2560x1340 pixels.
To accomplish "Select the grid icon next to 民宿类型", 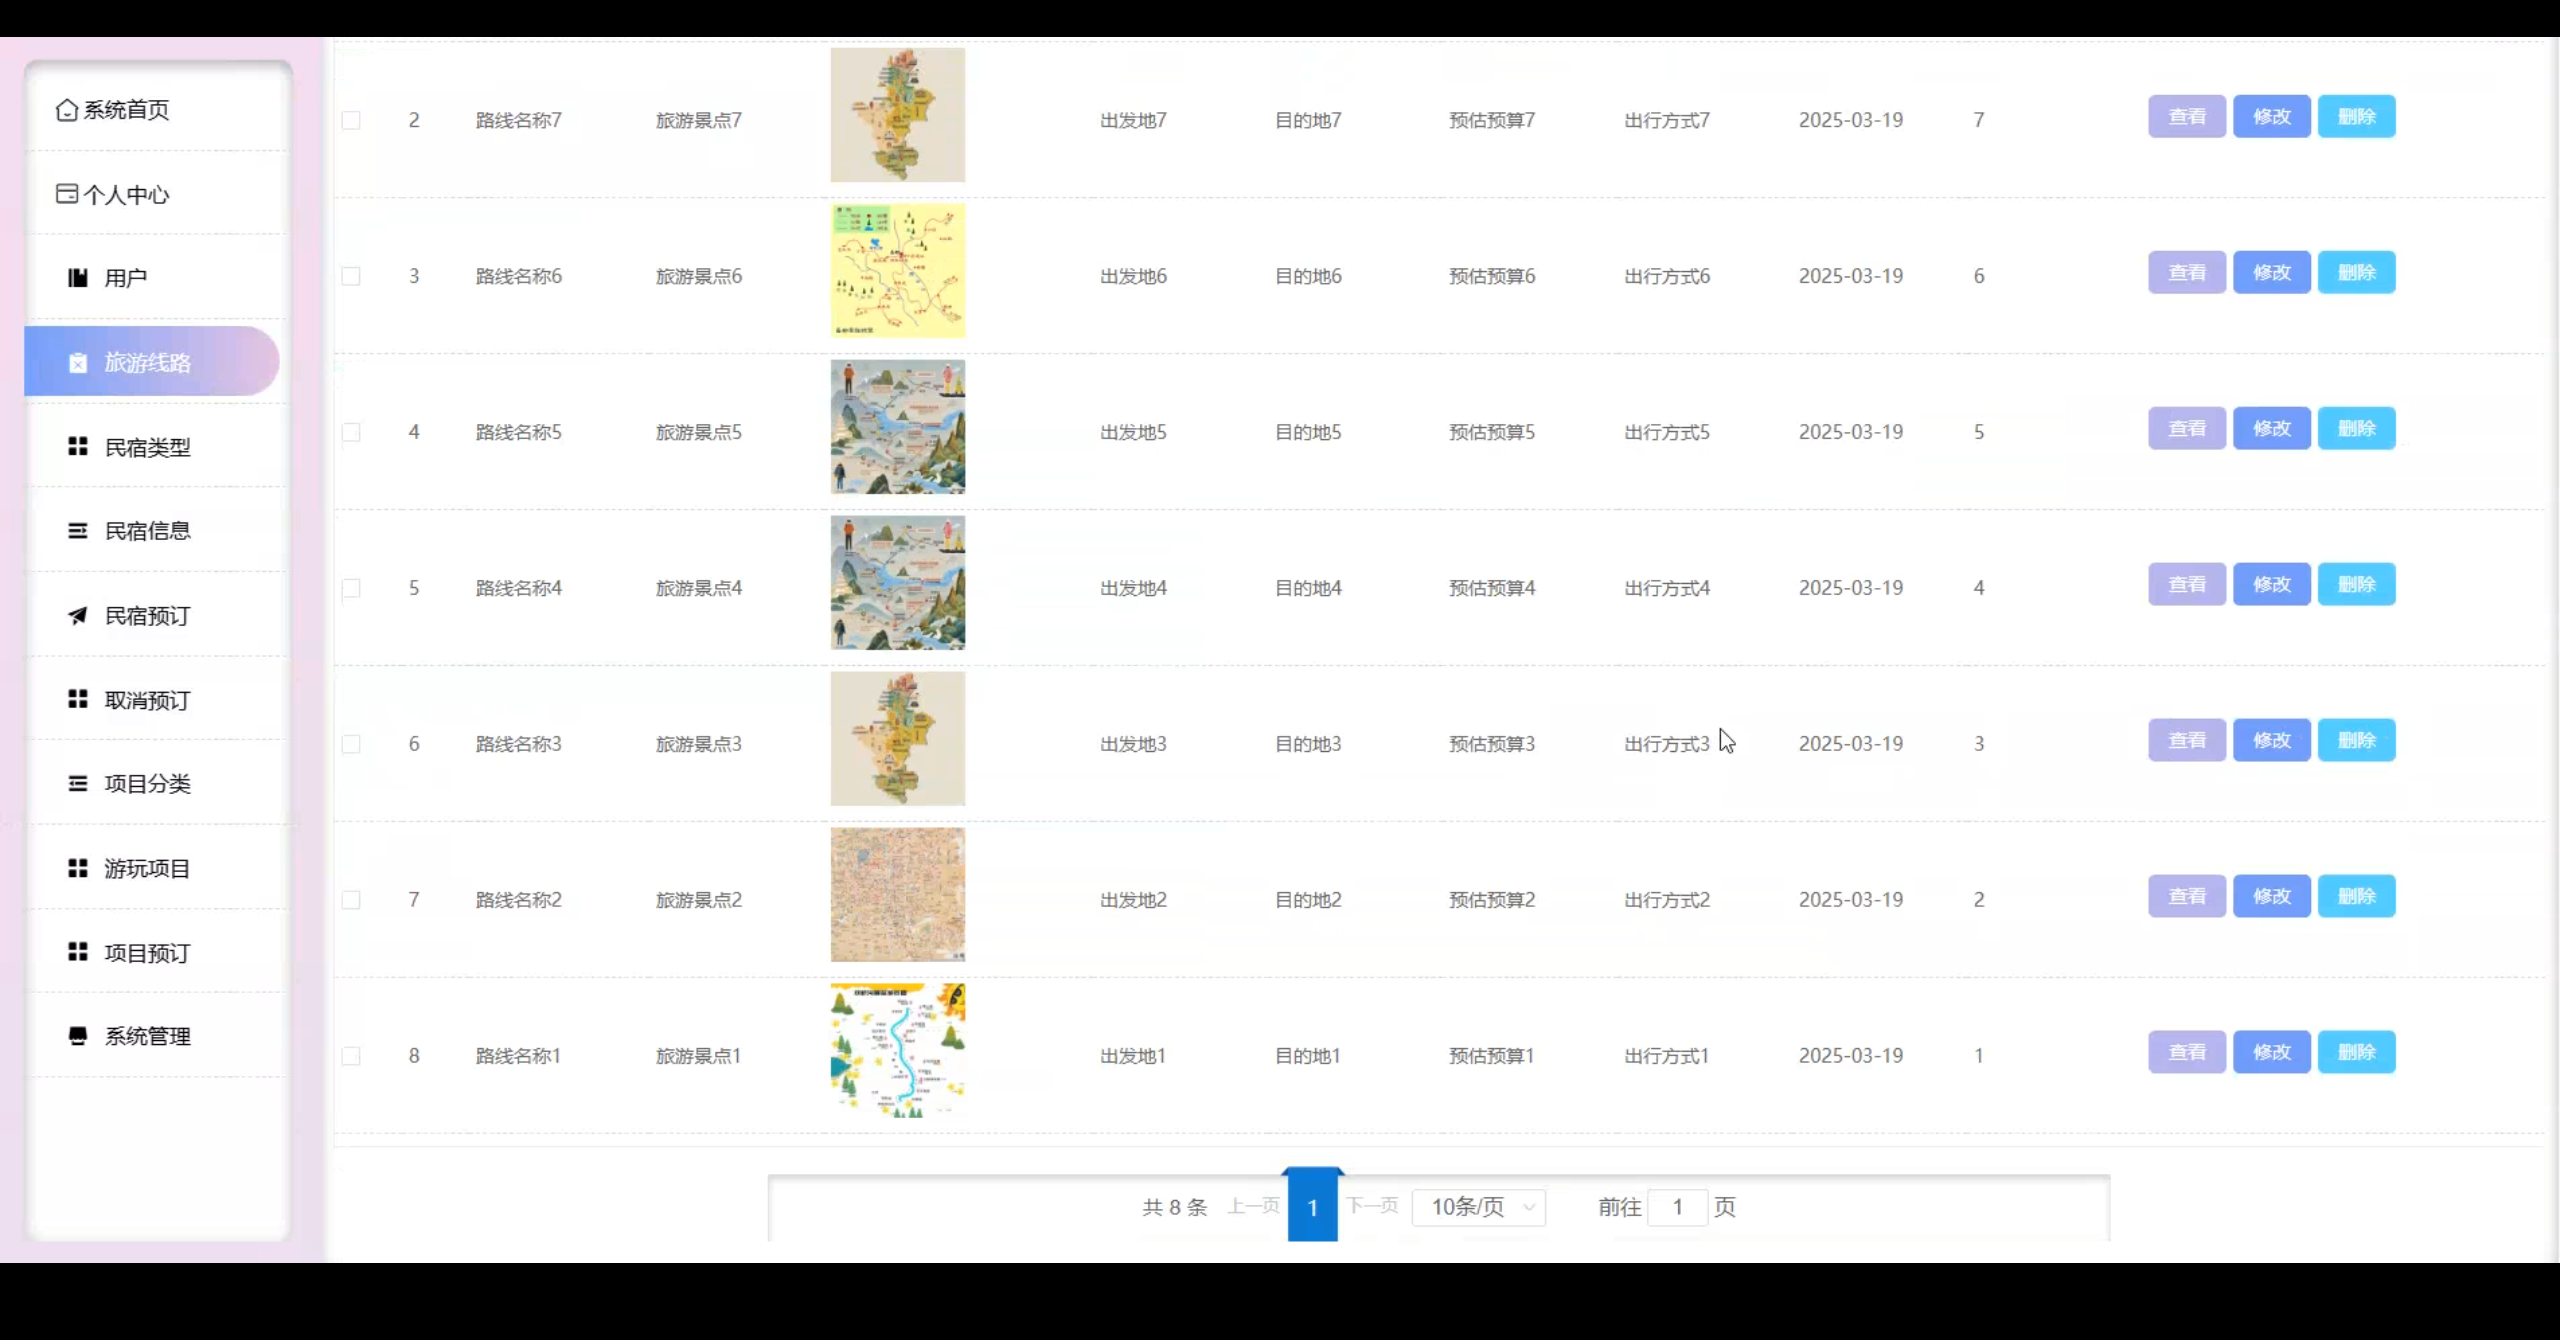I will [x=78, y=447].
